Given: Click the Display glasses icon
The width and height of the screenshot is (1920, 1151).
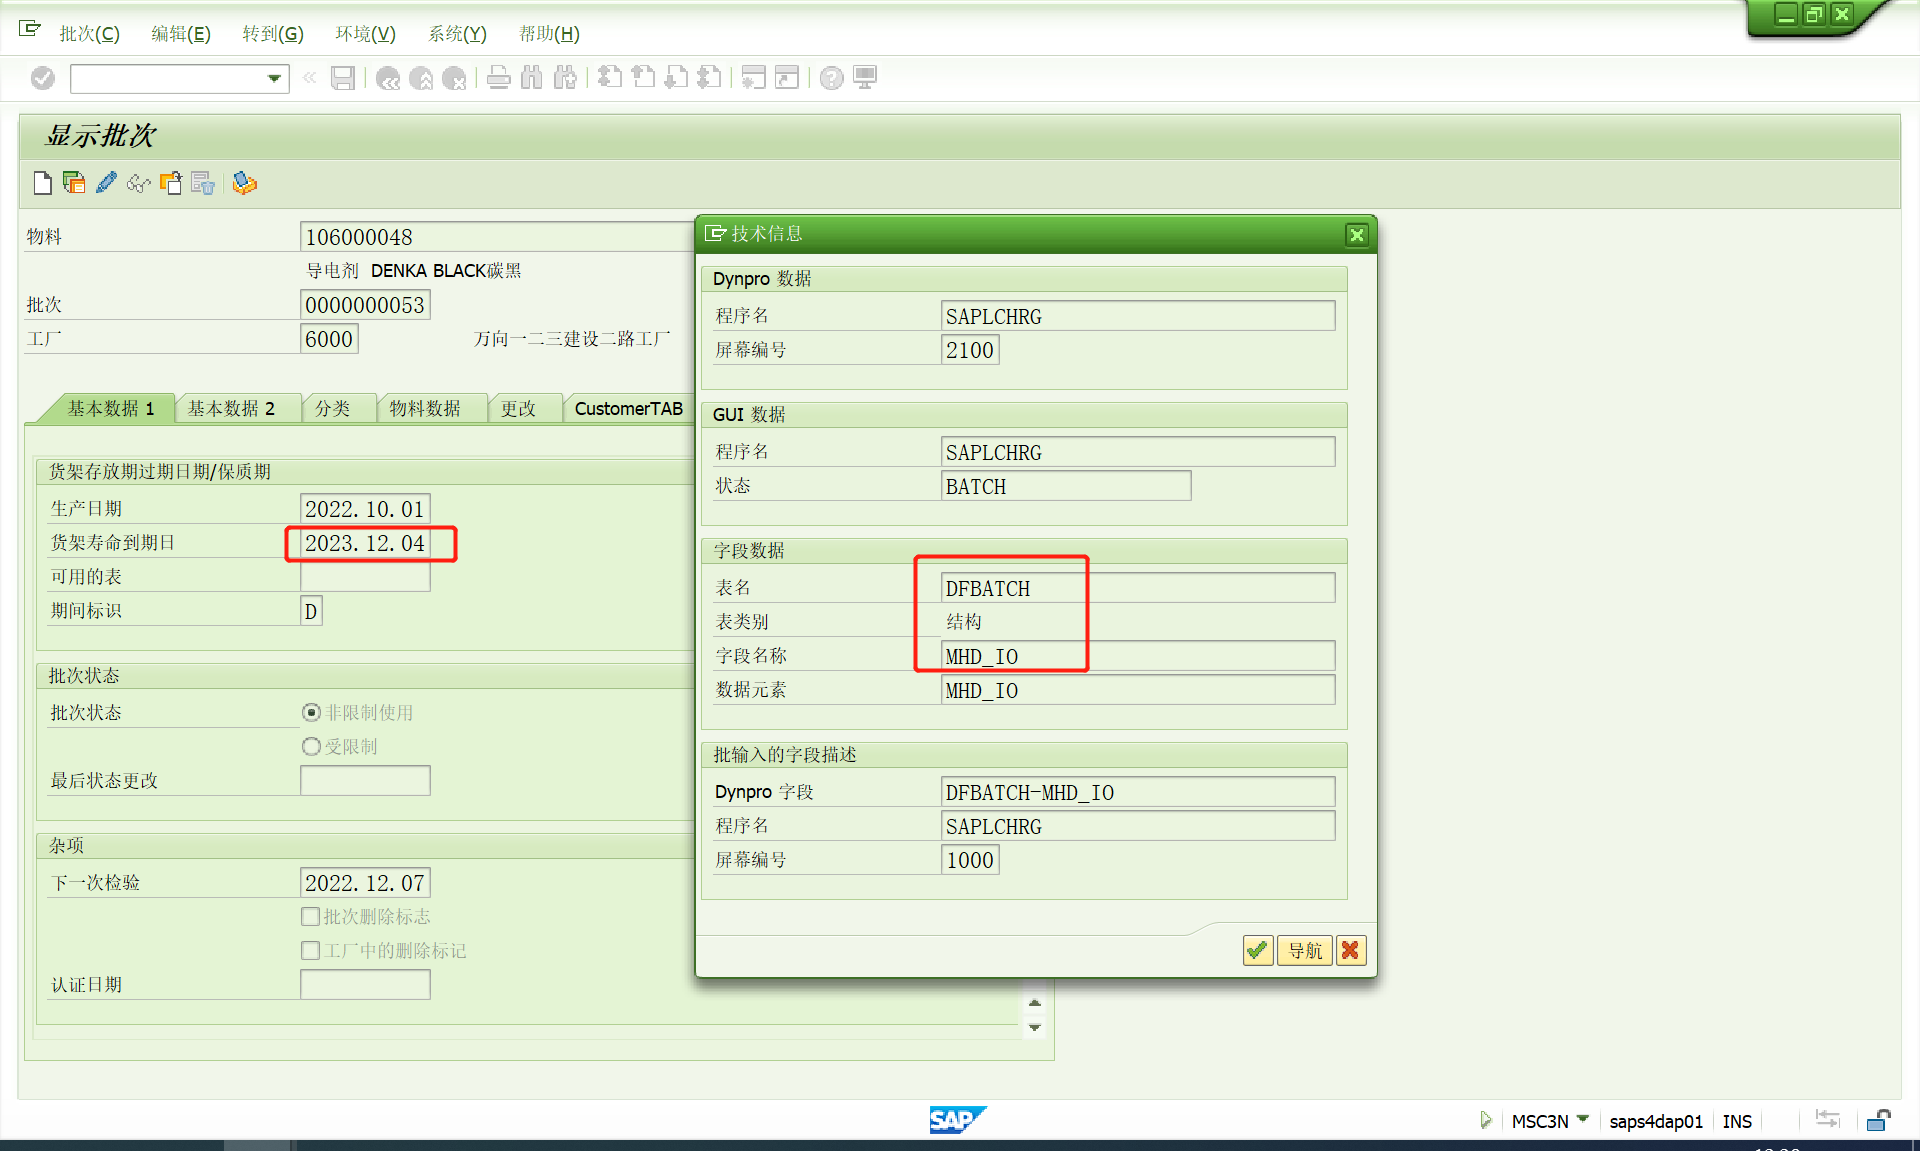Looking at the screenshot, I should 138,183.
